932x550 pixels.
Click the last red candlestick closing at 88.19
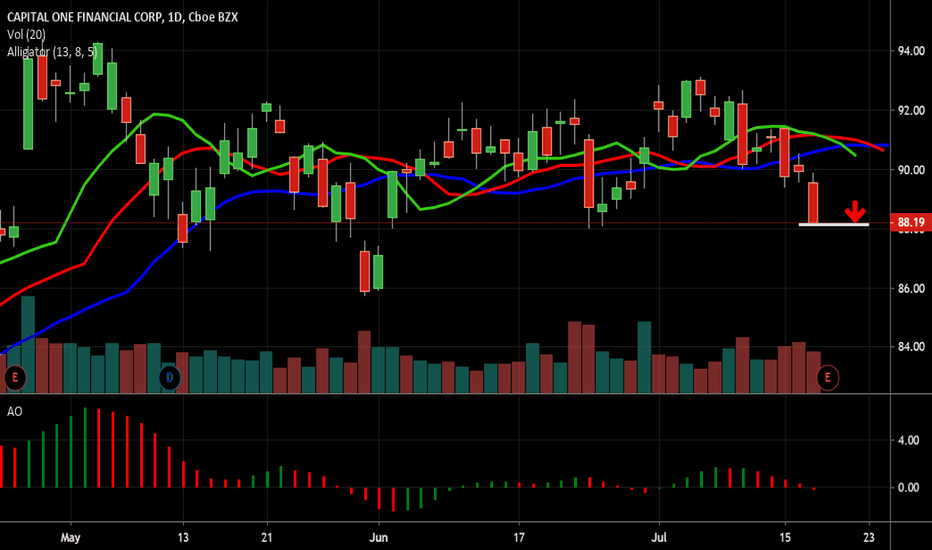(813, 203)
